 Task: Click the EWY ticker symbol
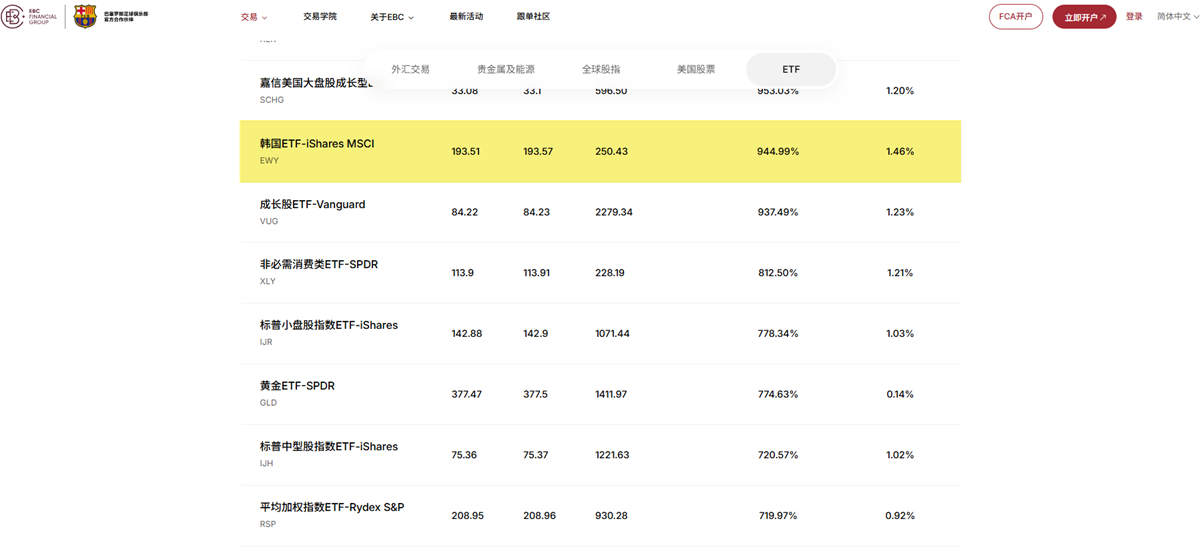pyautogui.click(x=269, y=161)
